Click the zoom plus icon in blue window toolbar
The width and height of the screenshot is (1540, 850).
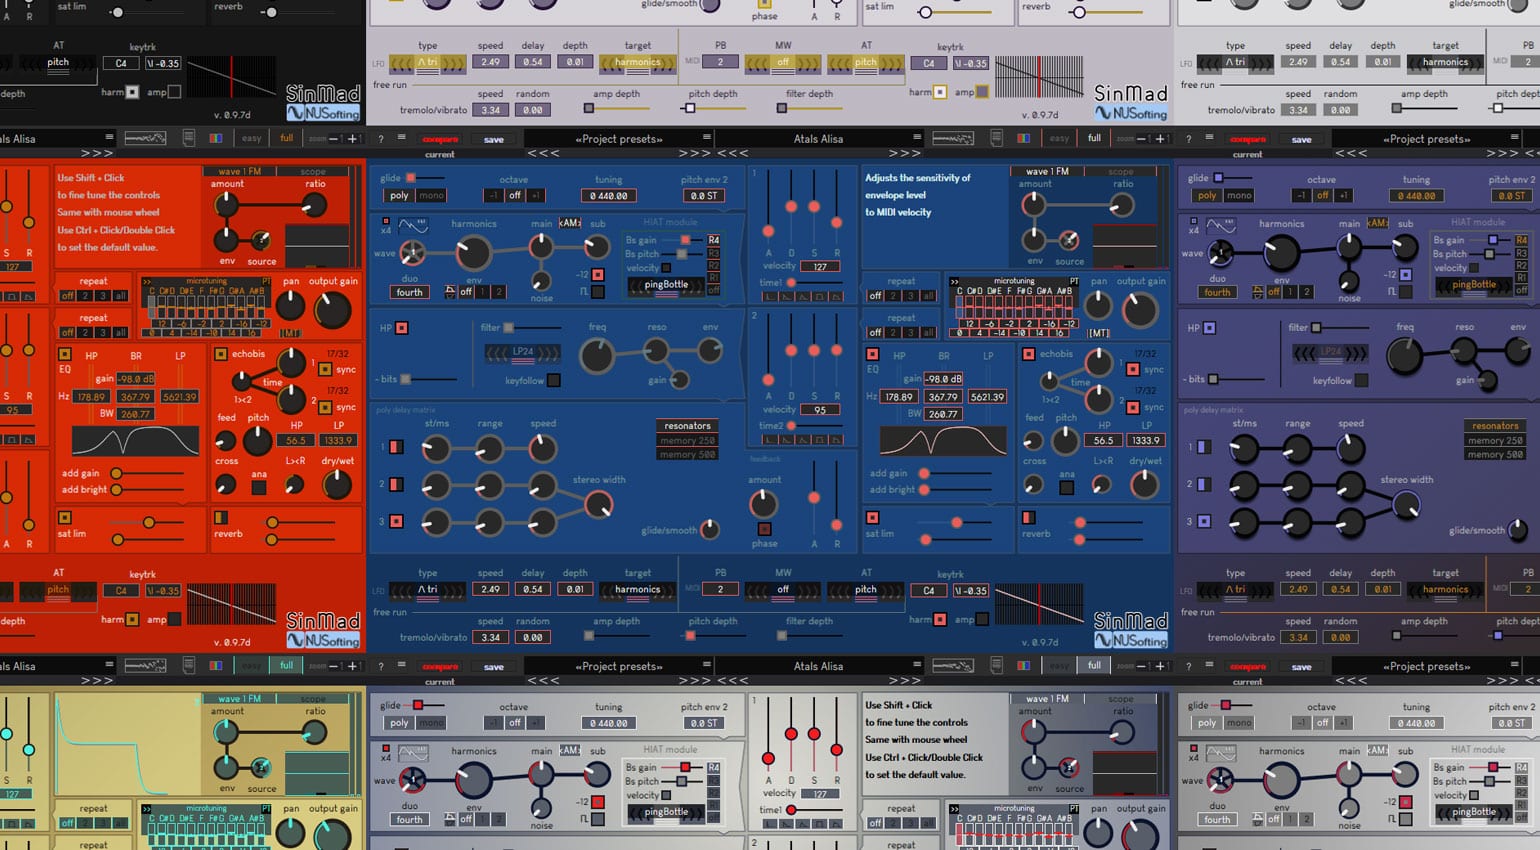[1160, 139]
